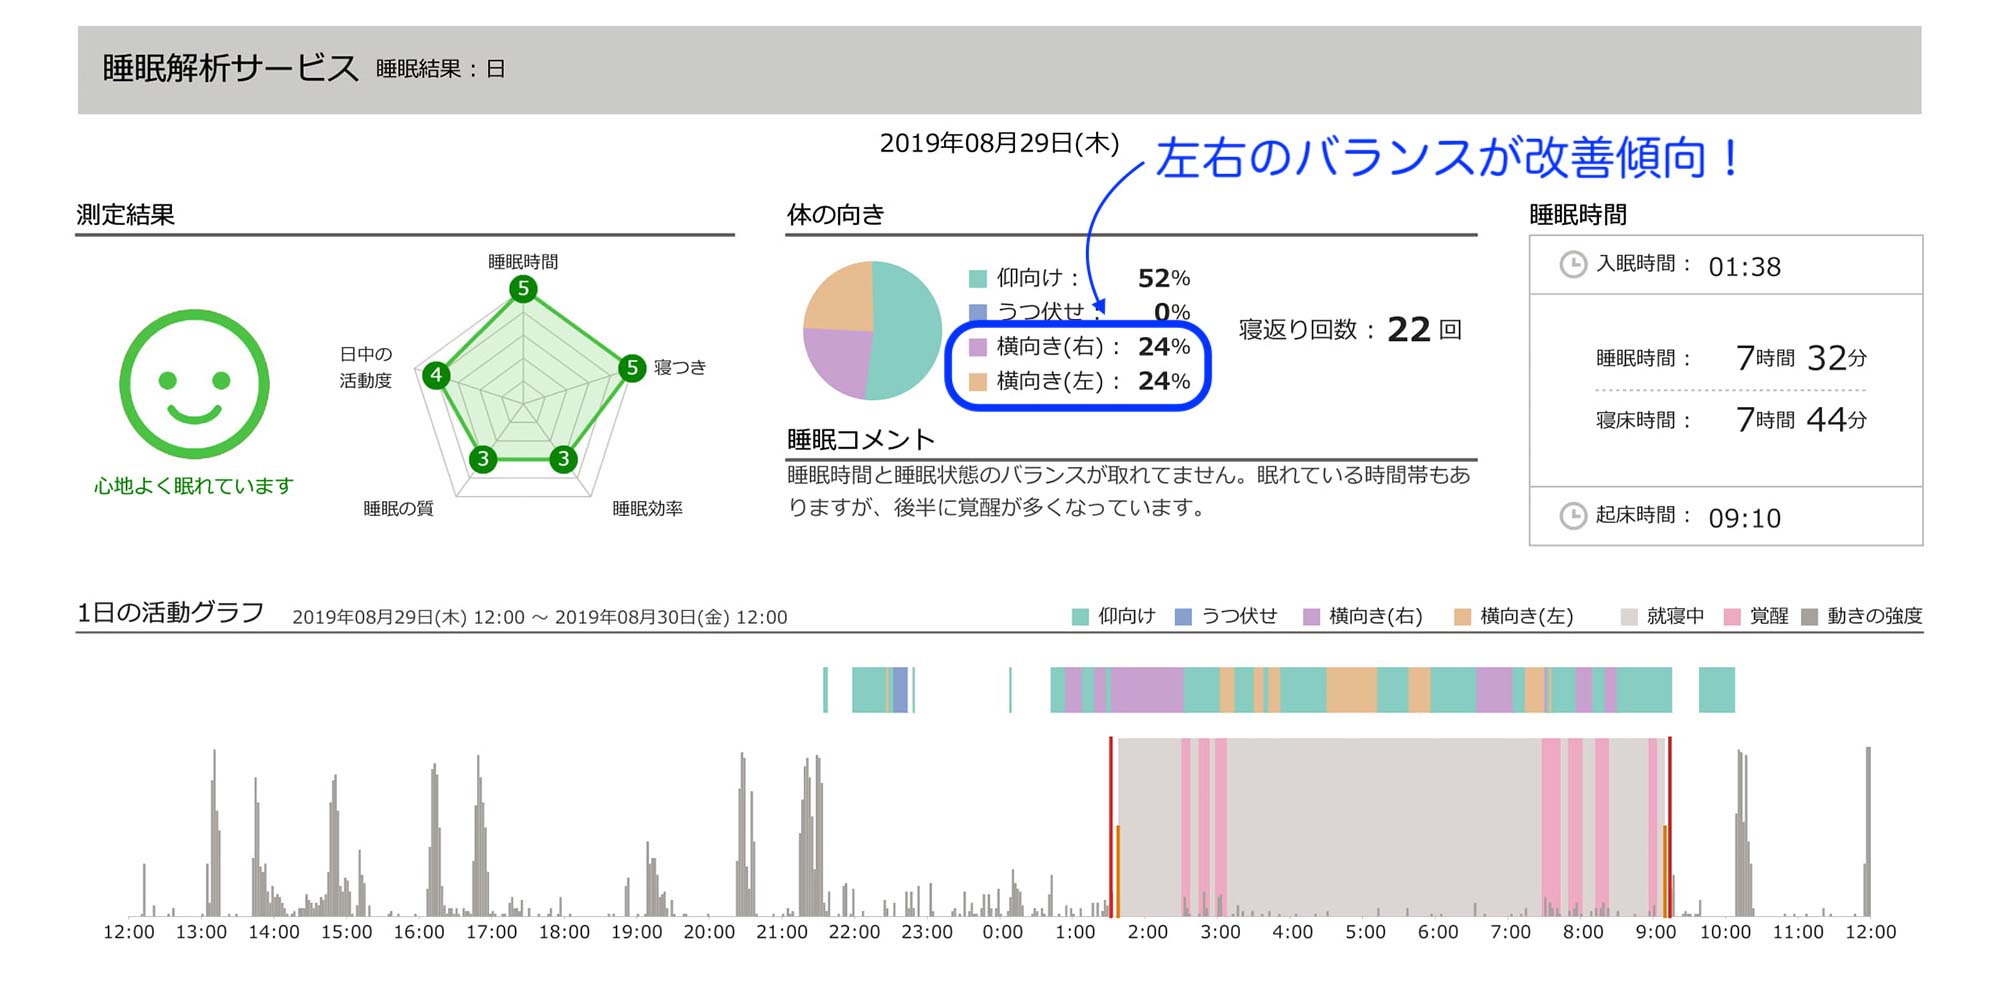Viewport: 2000px width, 1000px height.
Task: Click the 横向き(右) swatch in activity graph legend
Action: coord(1311,617)
